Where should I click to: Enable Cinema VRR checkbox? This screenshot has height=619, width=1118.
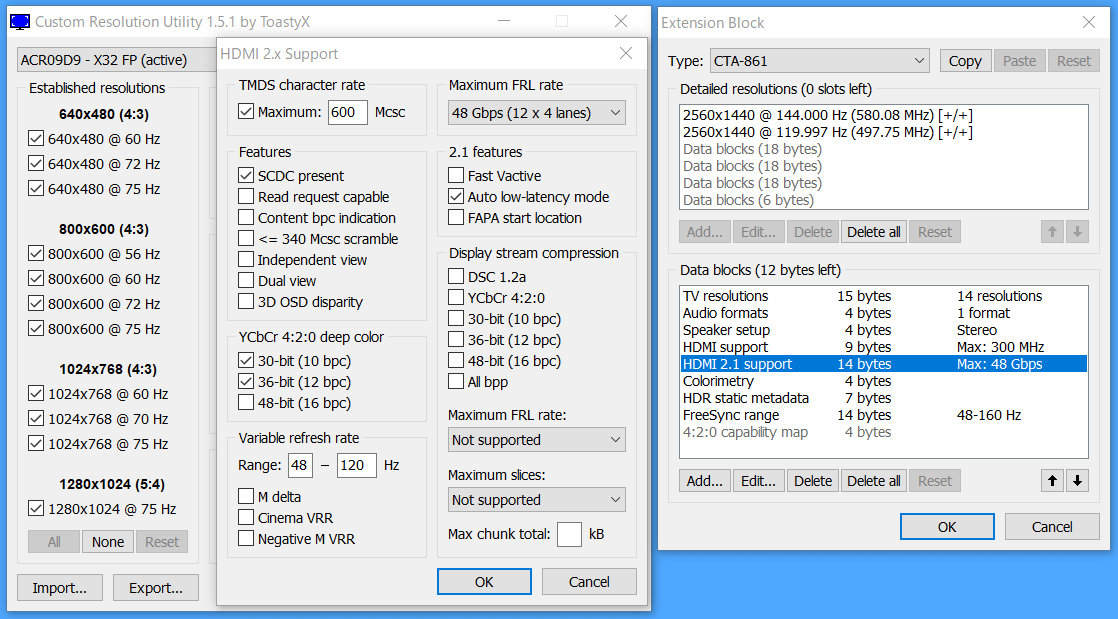click(246, 517)
